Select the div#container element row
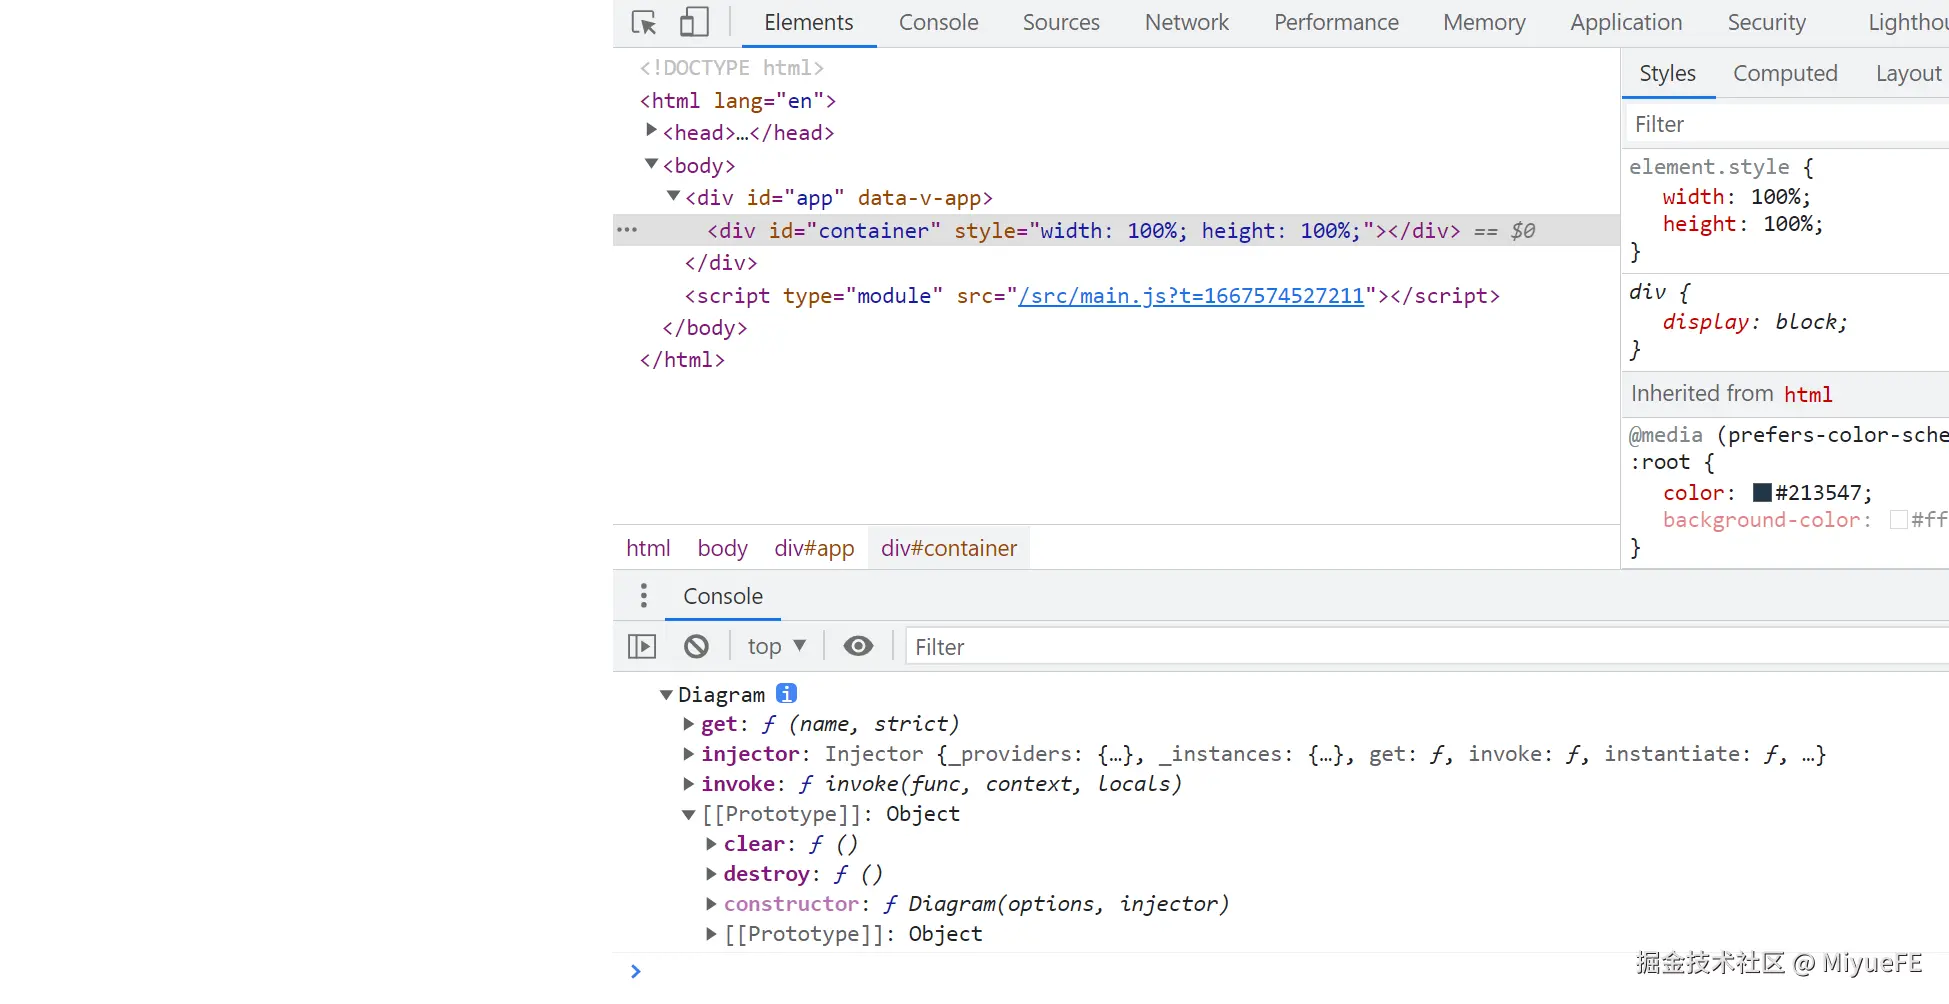This screenshot has height=1004, width=1949. click(1116, 230)
